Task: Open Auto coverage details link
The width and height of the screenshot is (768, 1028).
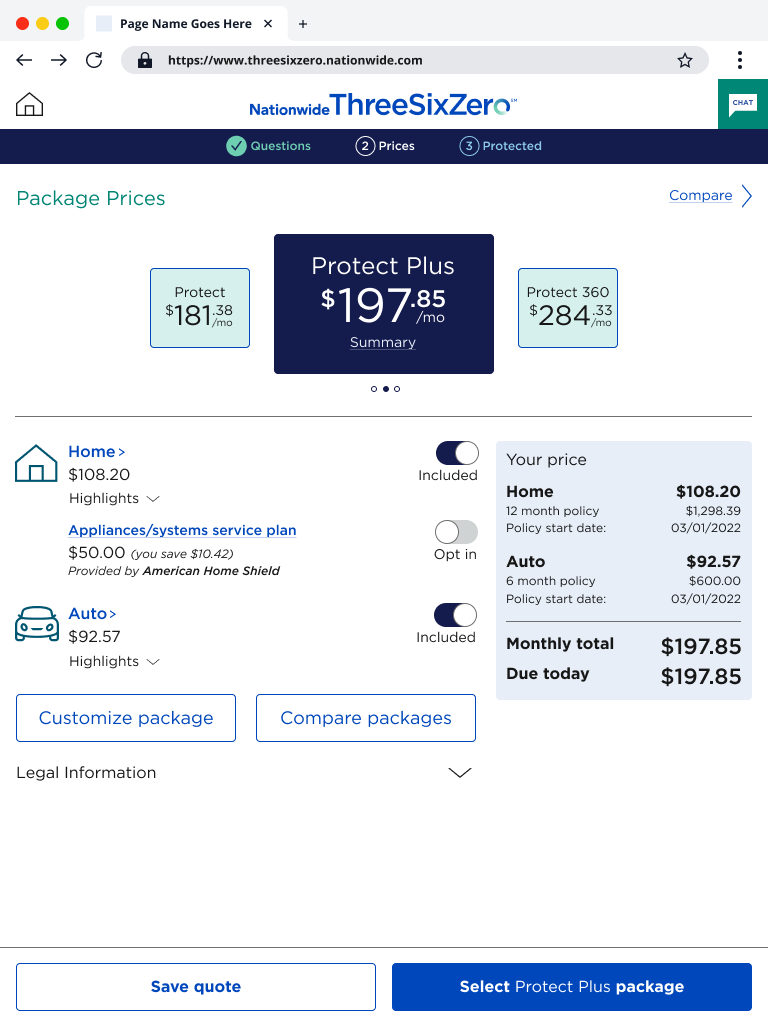Action: click(x=92, y=614)
